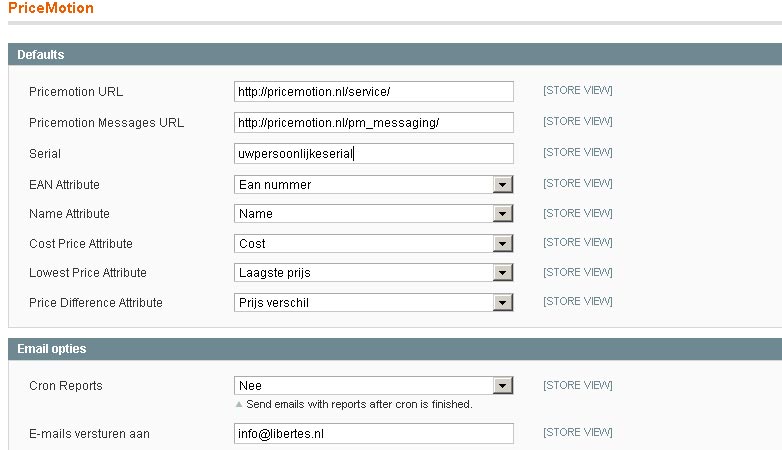Open the Lowest Price Attribute dropdown

pyautogui.click(x=374, y=272)
